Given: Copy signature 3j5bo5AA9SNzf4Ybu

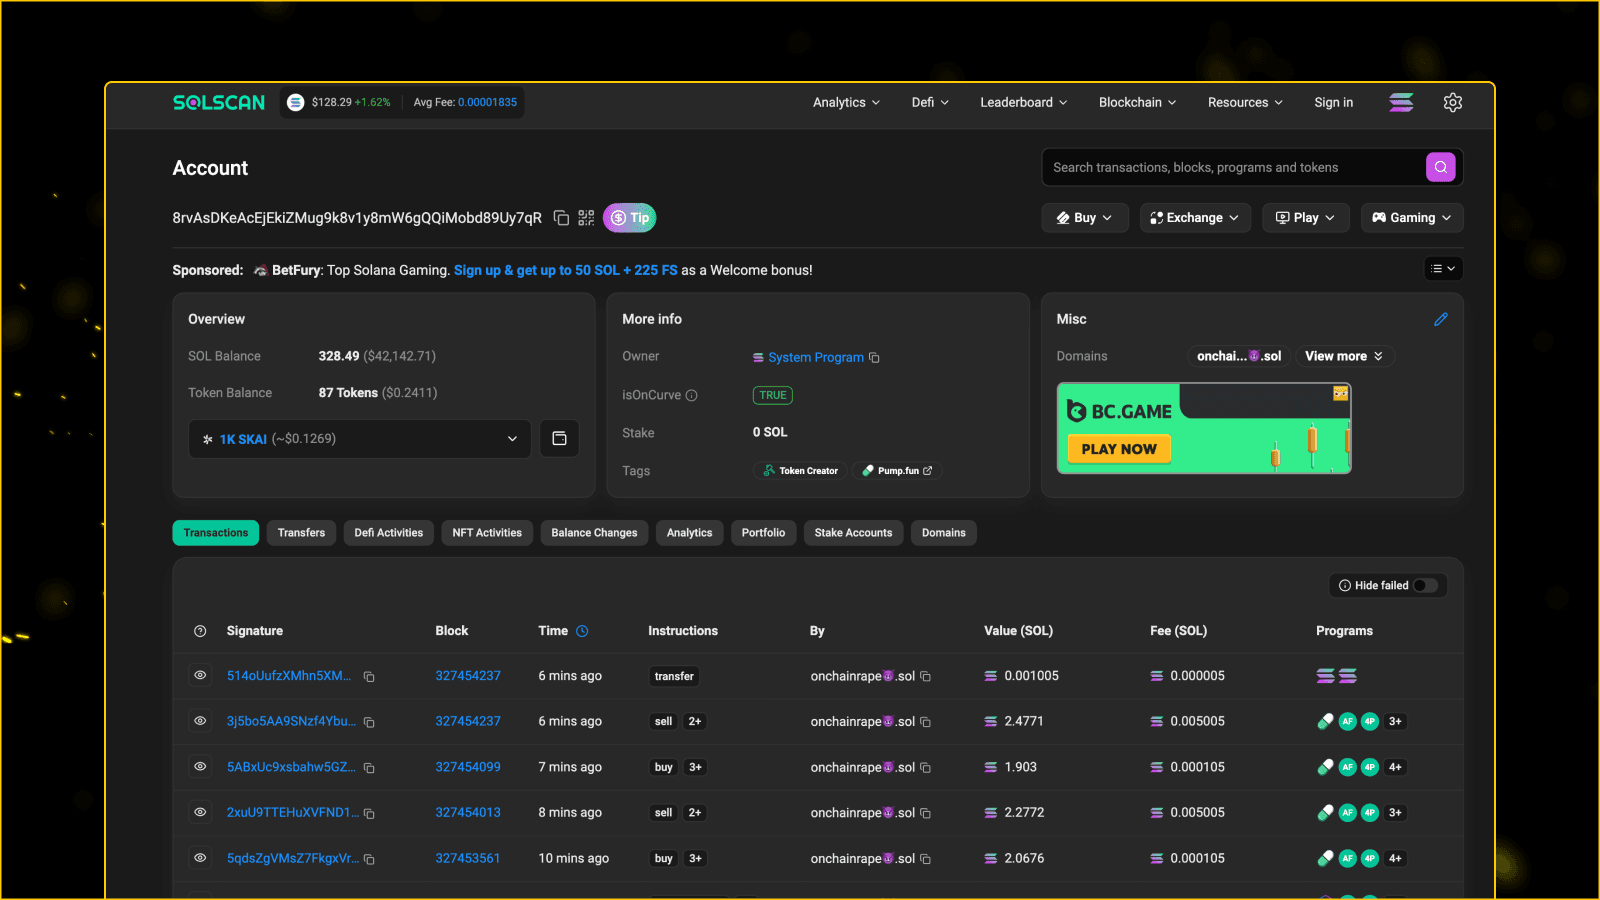Looking at the screenshot, I should [x=369, y=722].
